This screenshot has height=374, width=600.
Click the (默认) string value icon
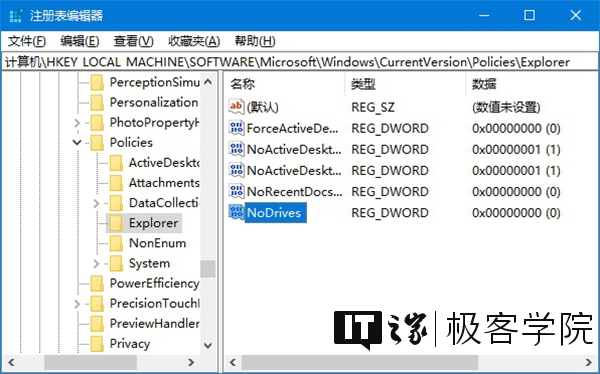coord(236,107)
